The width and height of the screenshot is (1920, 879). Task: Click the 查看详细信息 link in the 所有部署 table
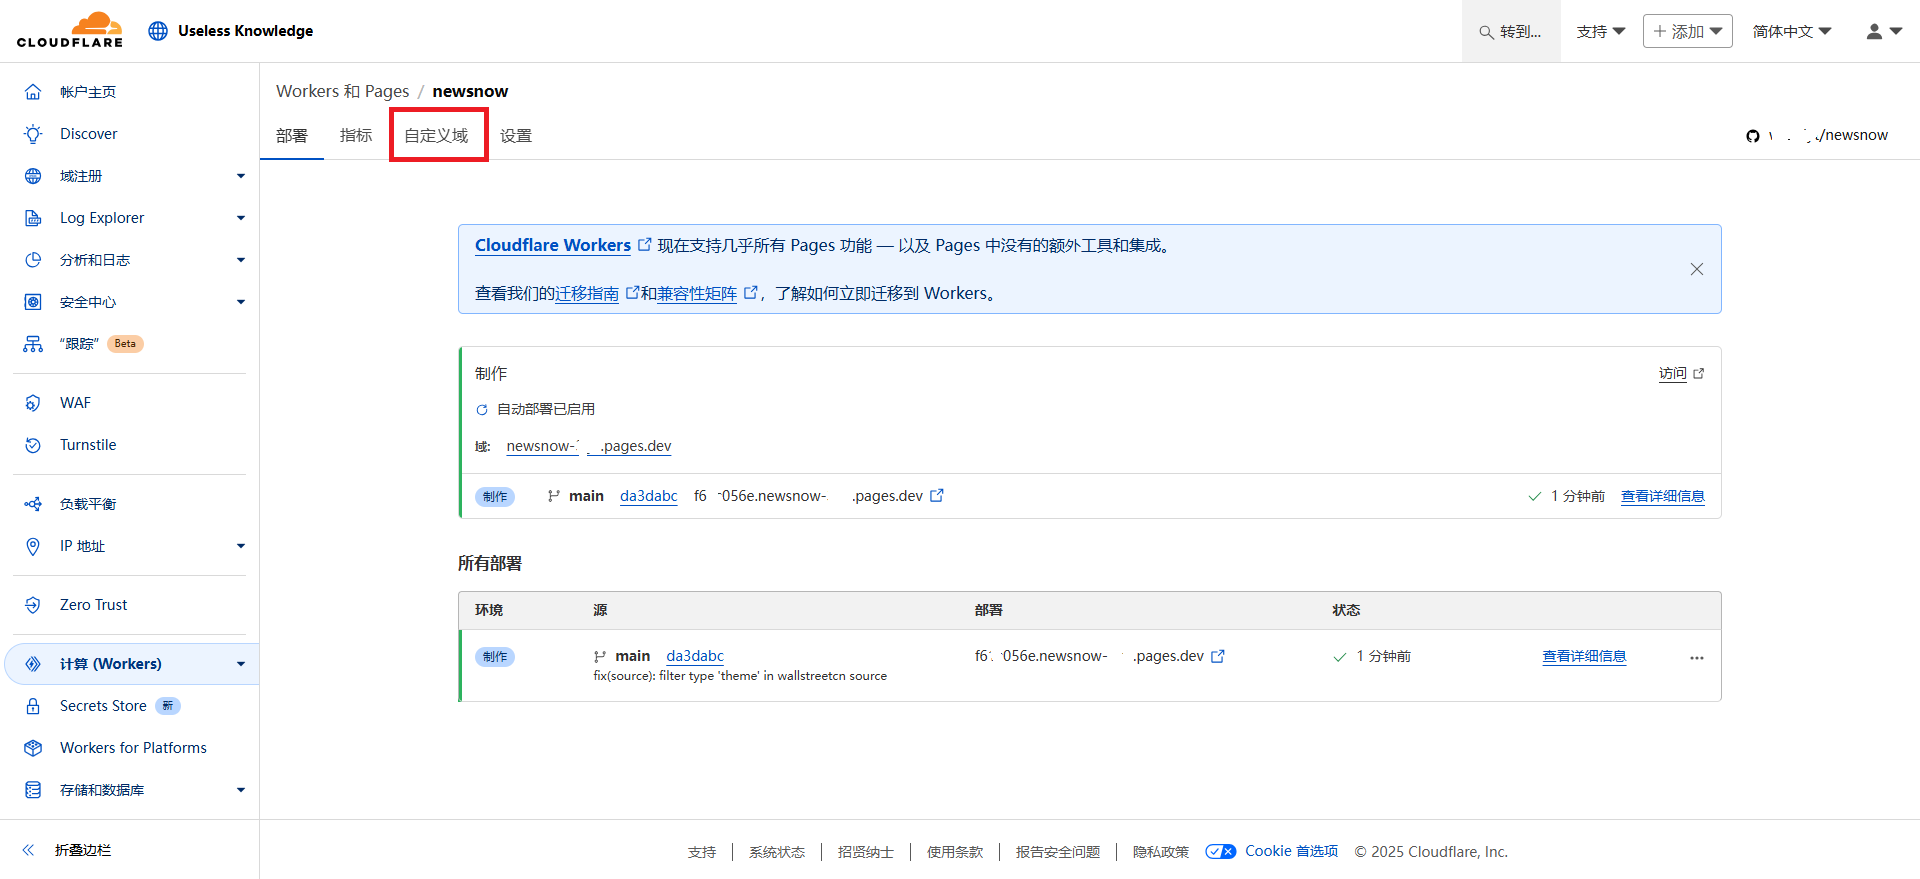1584,657
